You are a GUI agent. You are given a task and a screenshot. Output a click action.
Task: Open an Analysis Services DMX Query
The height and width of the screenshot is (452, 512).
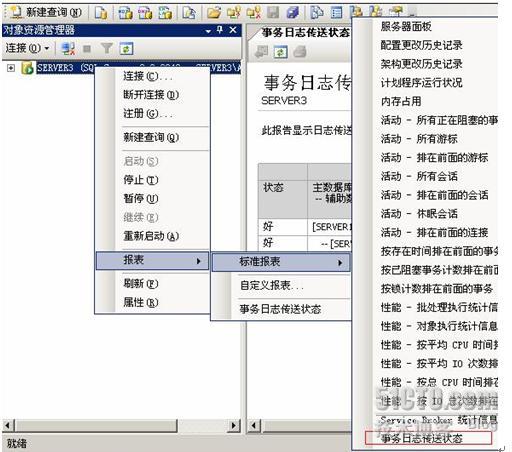click(145, 13)
